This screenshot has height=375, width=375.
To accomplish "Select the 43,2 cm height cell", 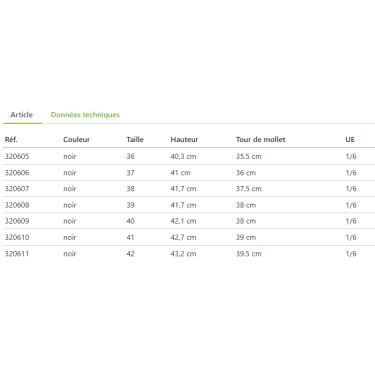I will [x=183, y=254].
